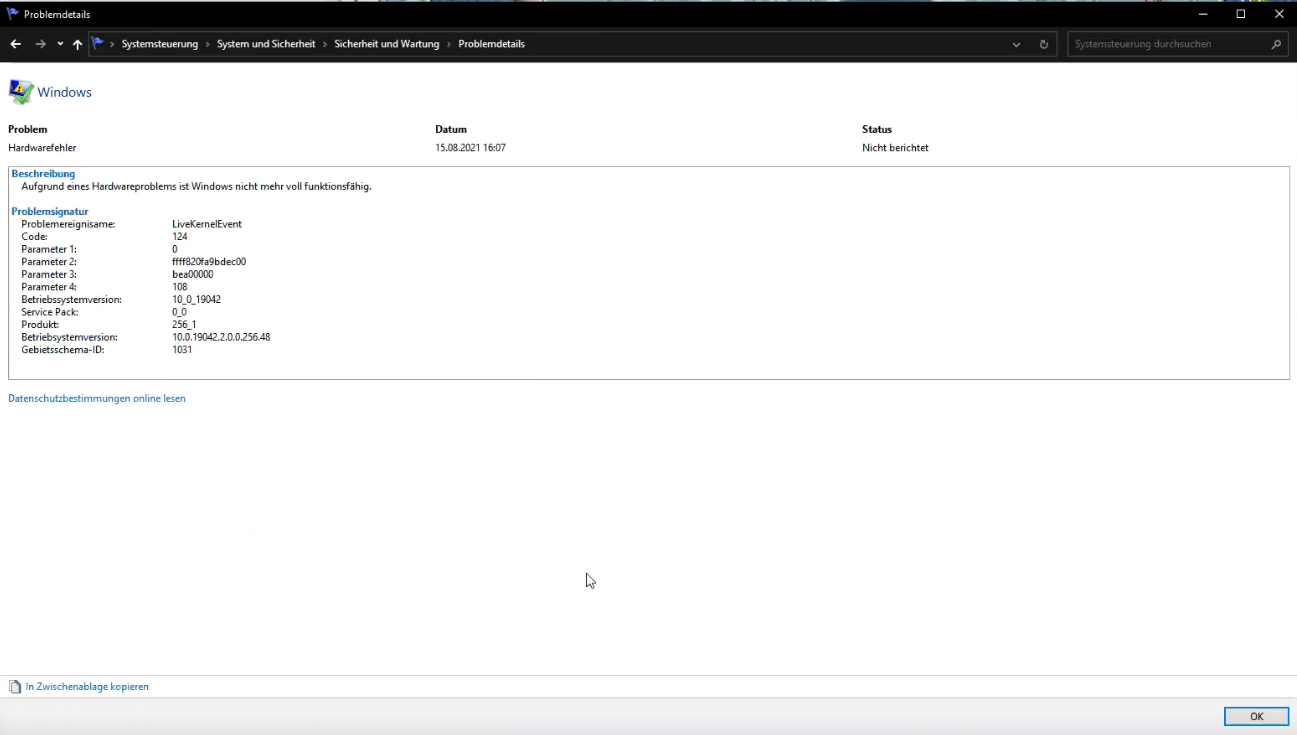Select the LiveKernelEvent value
The width and height of the screenshot is (1297, 735).
(207, 224)
